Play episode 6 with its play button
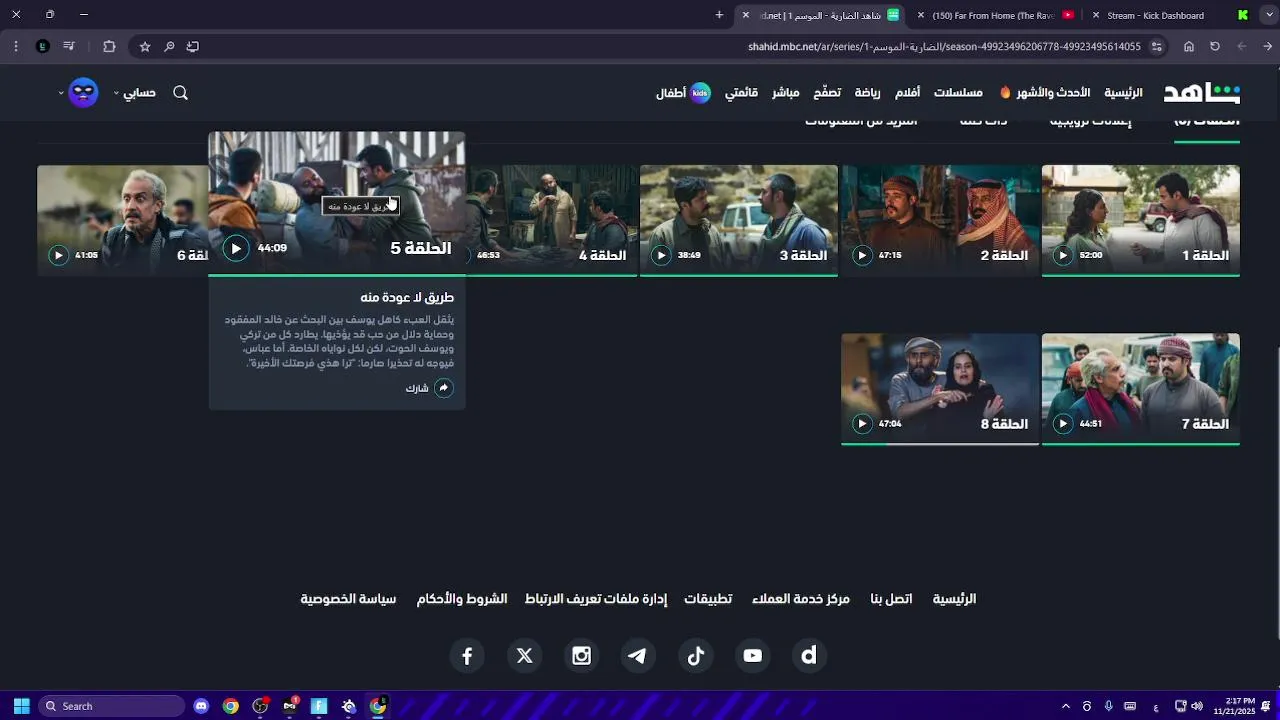 (58, 255)
